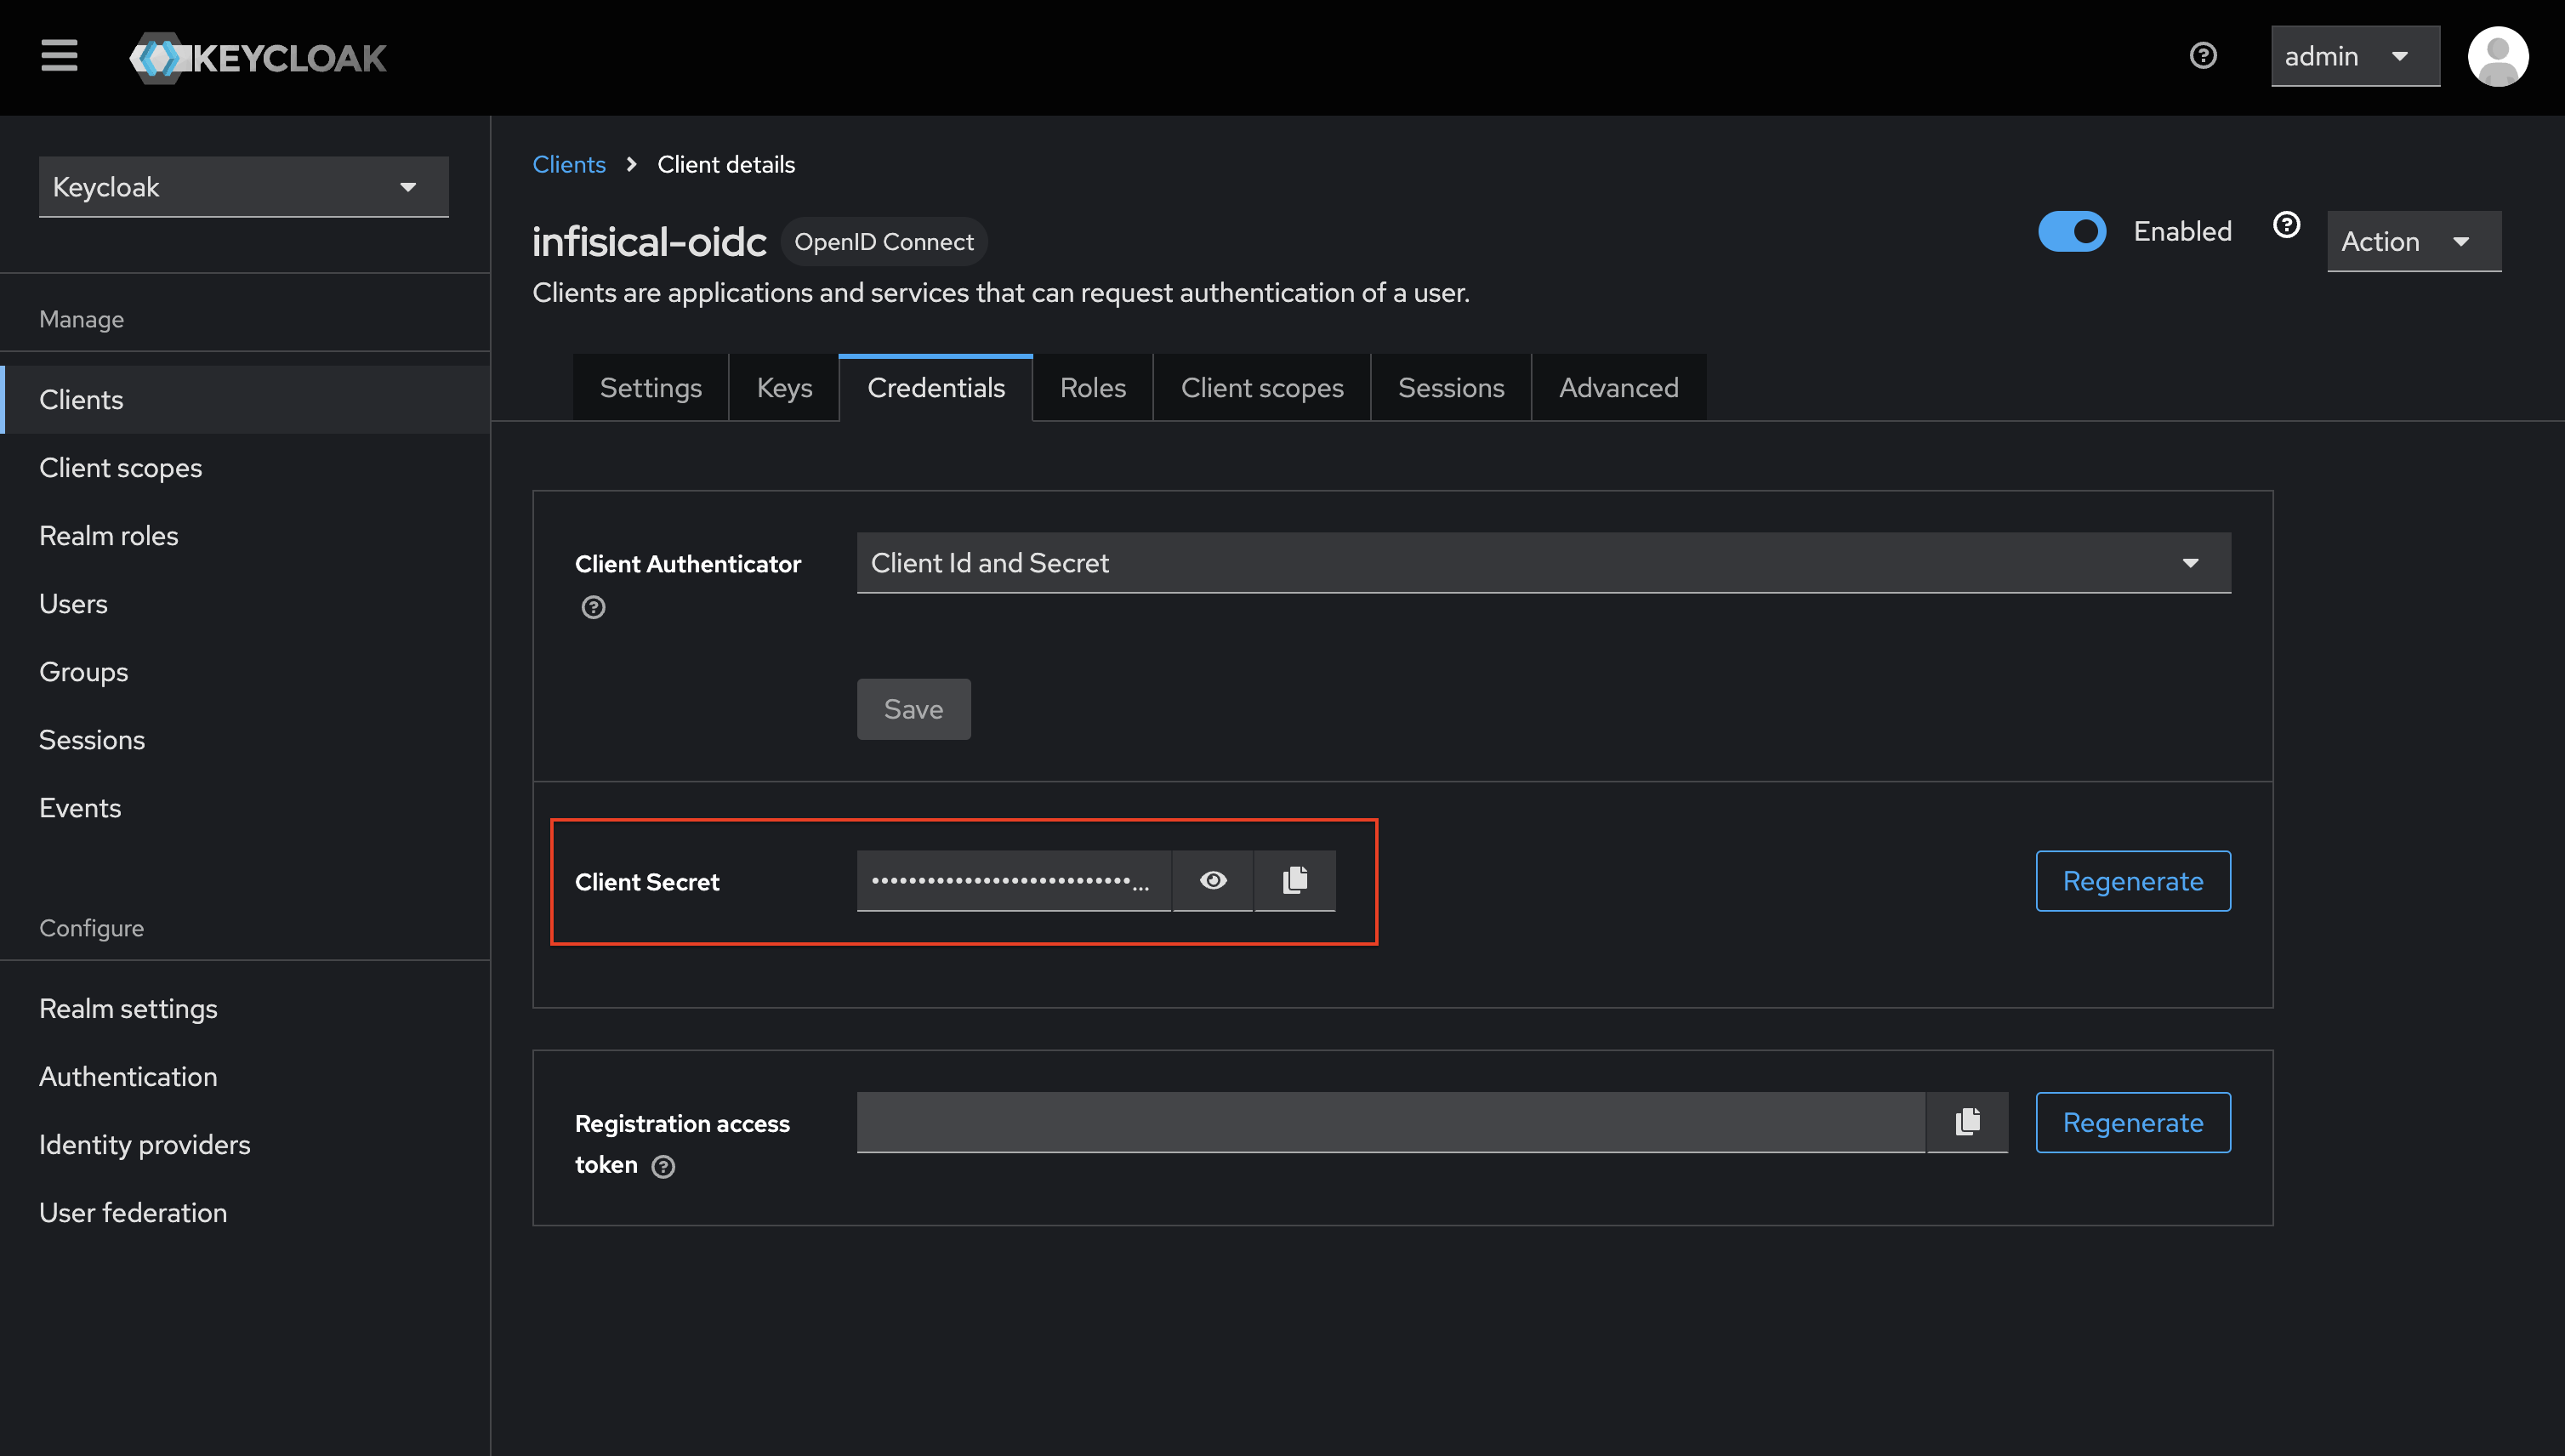
Task: Expand the Action dropdown
Action: click(x=2414, y=241)
